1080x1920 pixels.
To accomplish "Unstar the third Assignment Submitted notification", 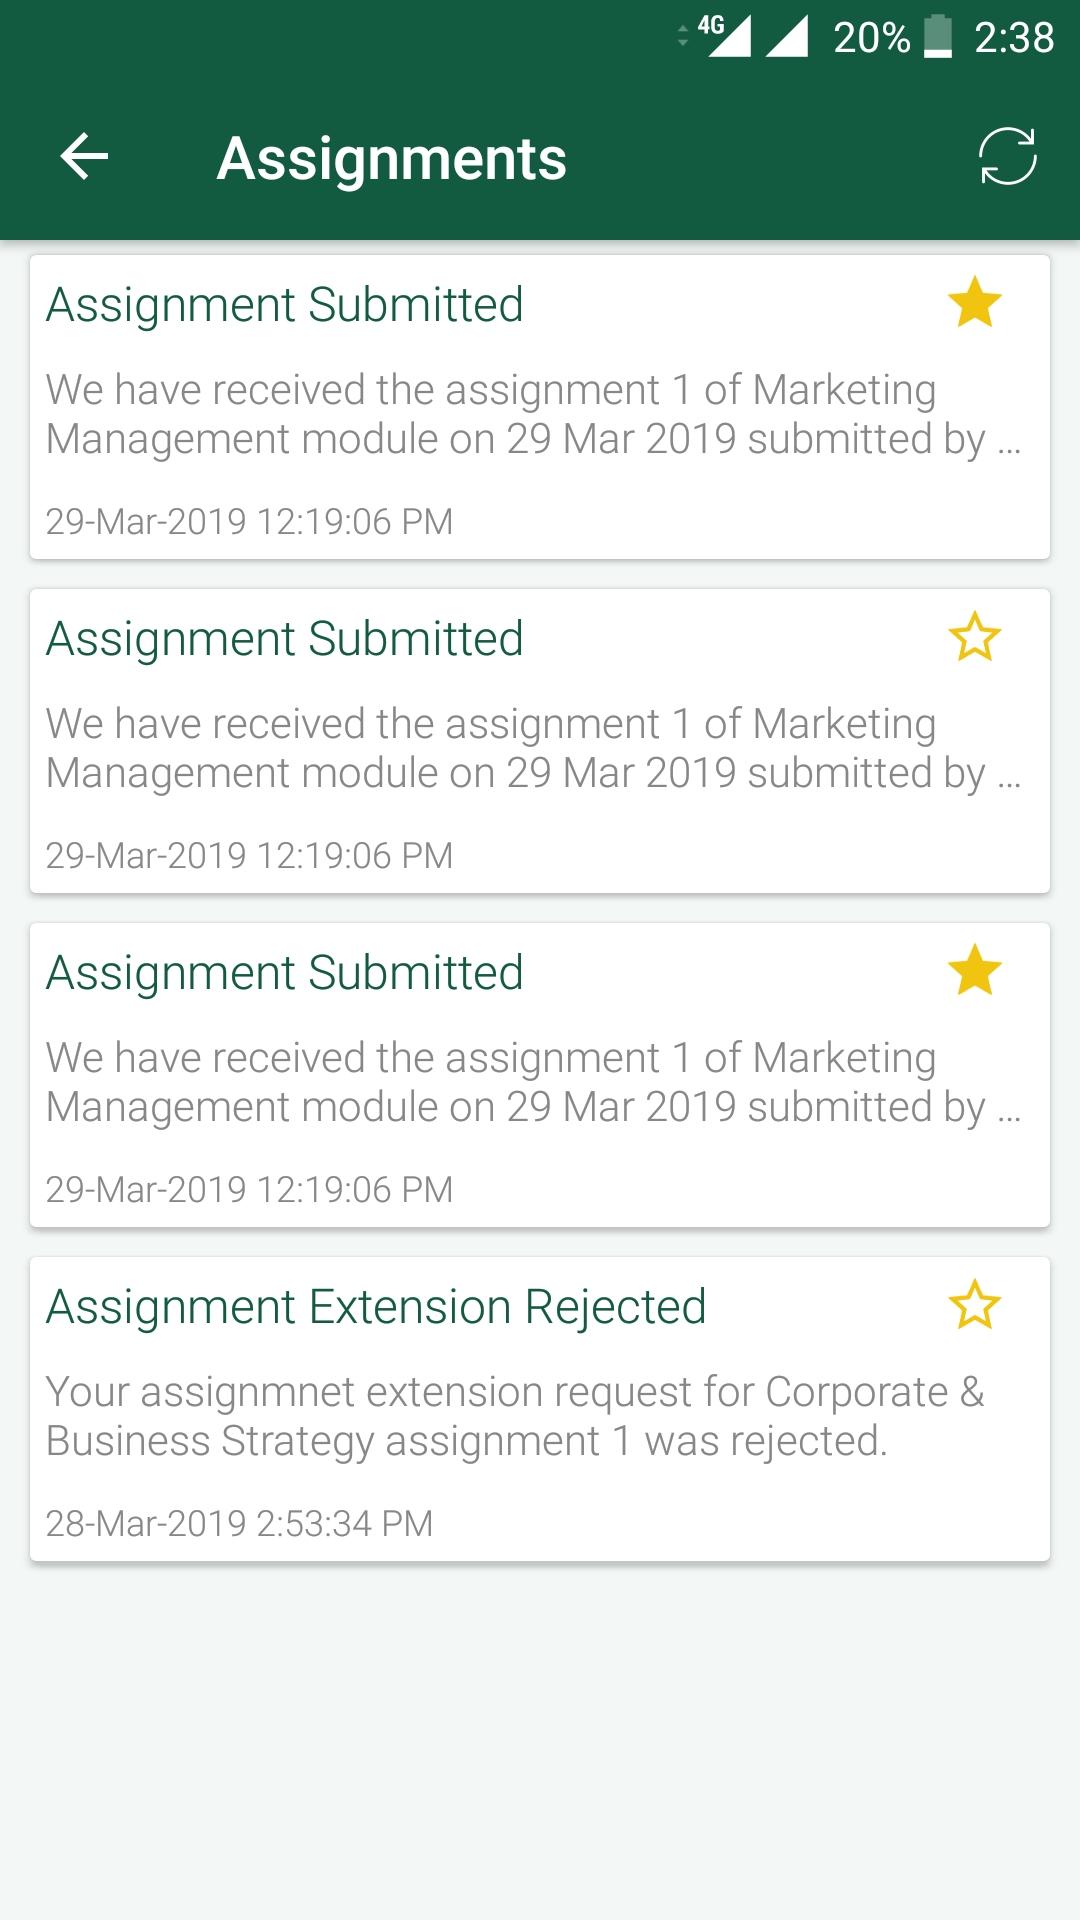I will (974, 971).
